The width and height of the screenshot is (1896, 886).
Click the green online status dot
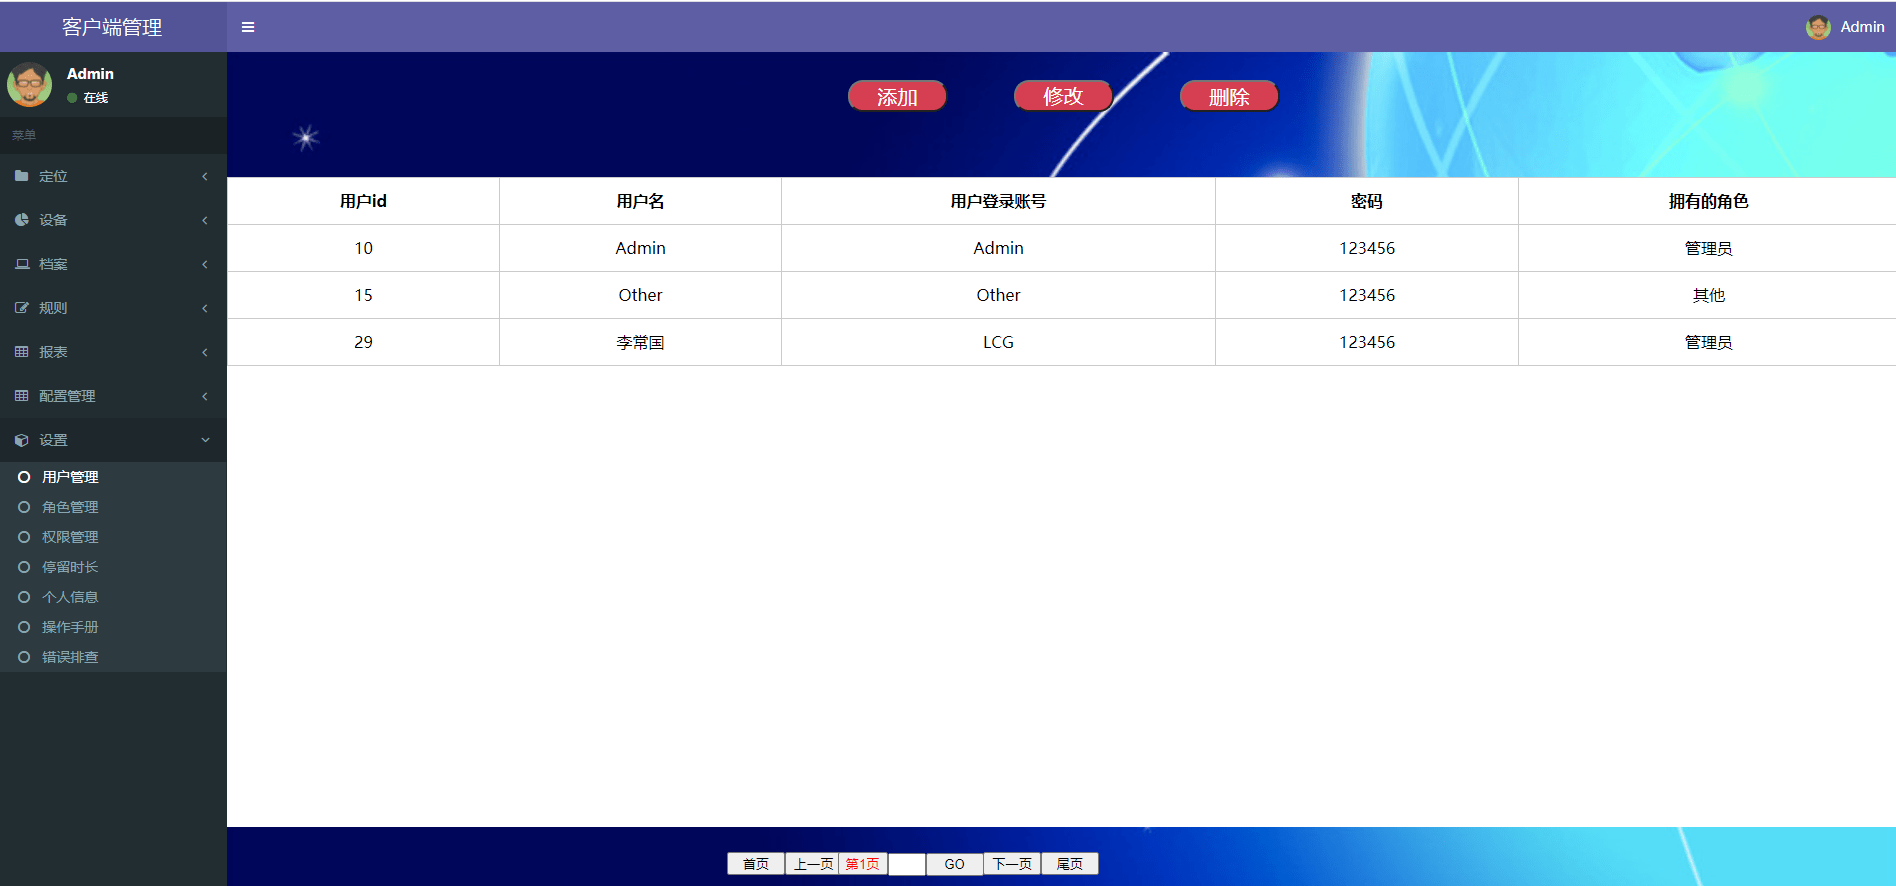72,98
